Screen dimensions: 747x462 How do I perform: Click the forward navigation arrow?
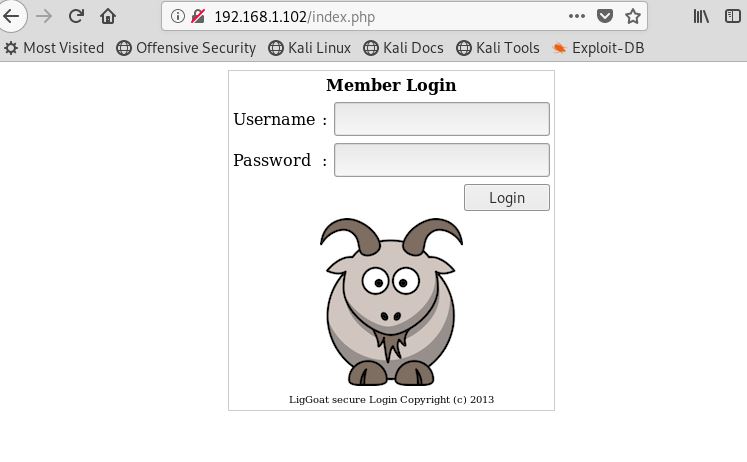point(44,16)
